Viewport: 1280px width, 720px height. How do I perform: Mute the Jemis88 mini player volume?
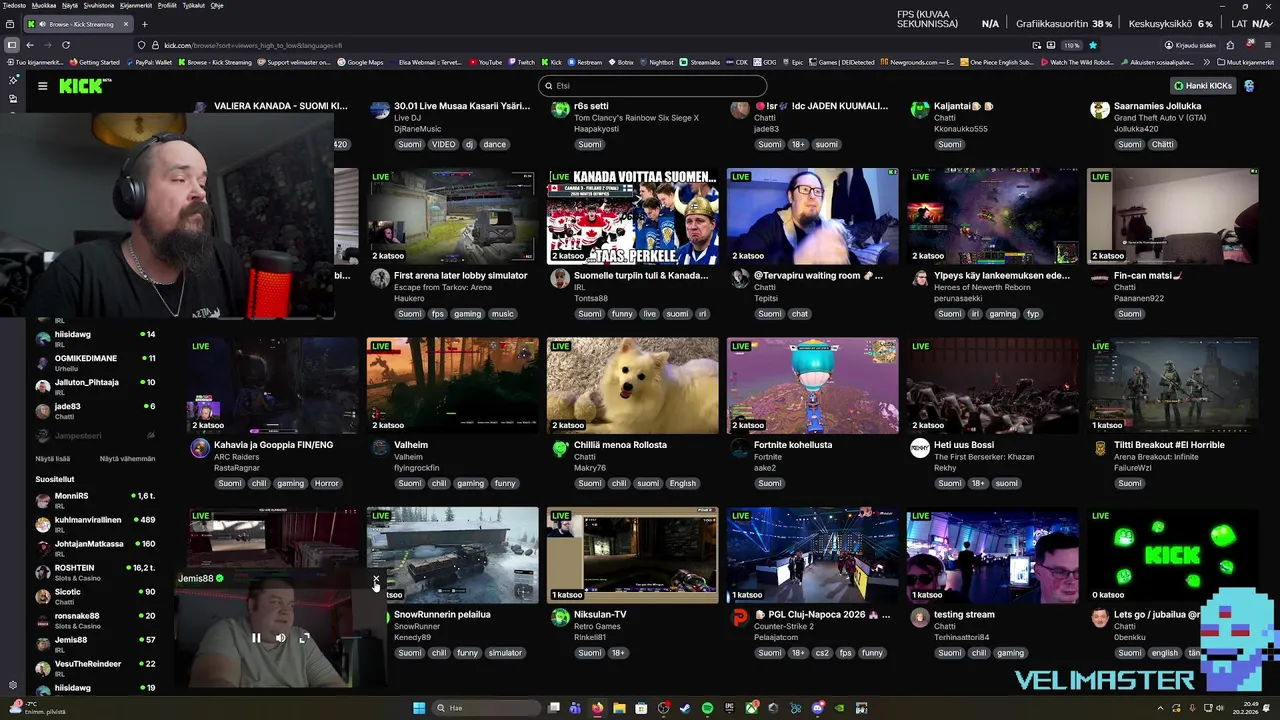pos(280,638)
